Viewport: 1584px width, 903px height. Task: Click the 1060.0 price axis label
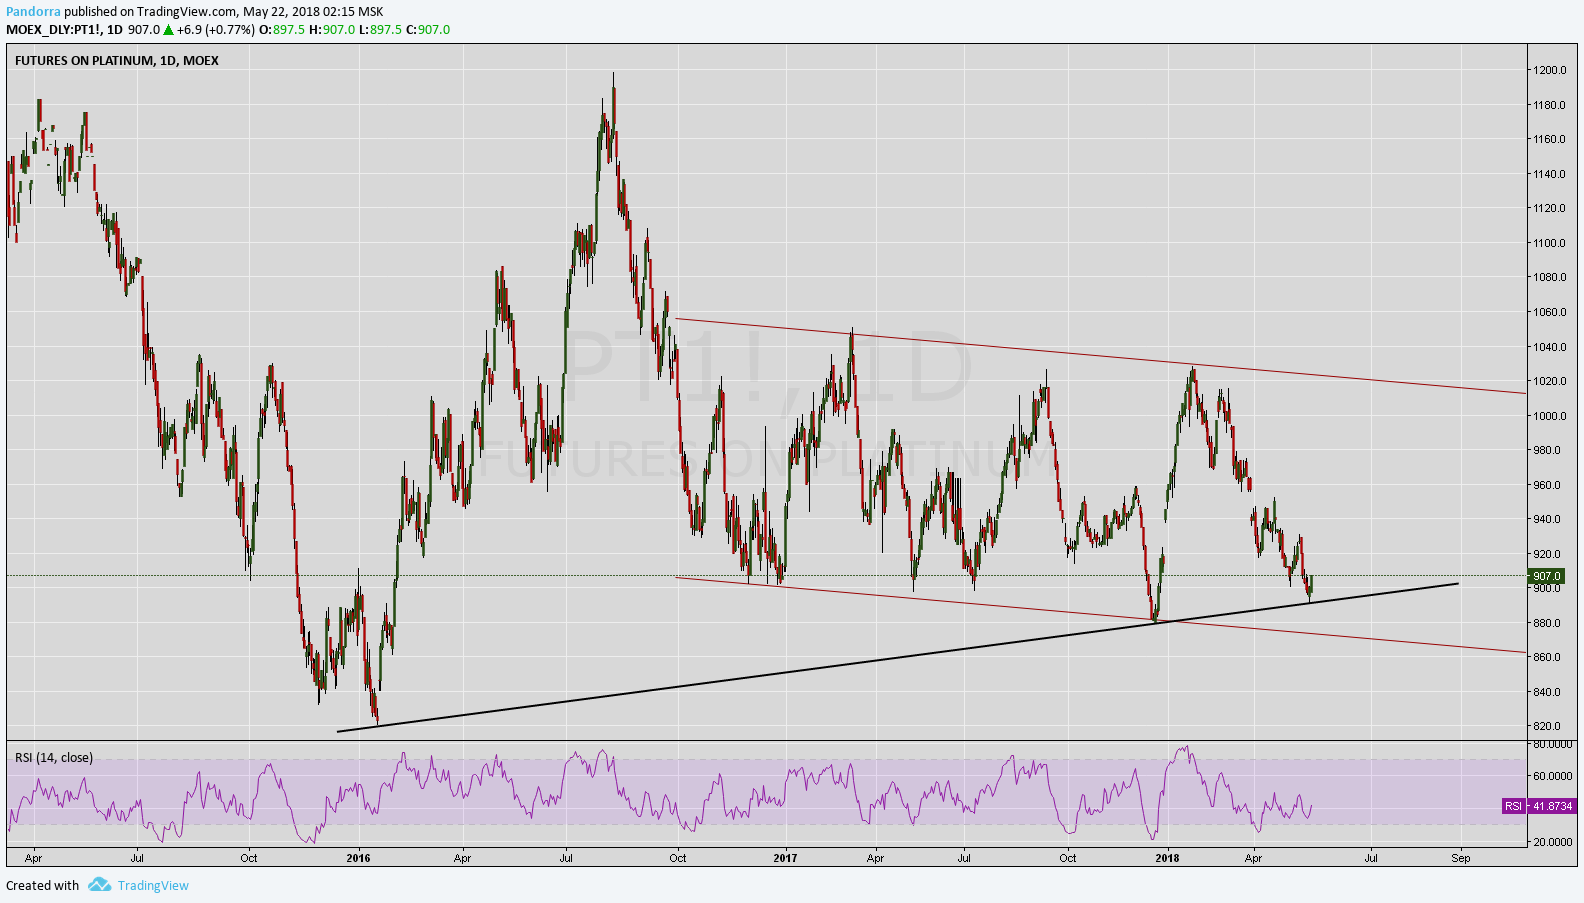pyautogui.click(x=1550, y=312)
